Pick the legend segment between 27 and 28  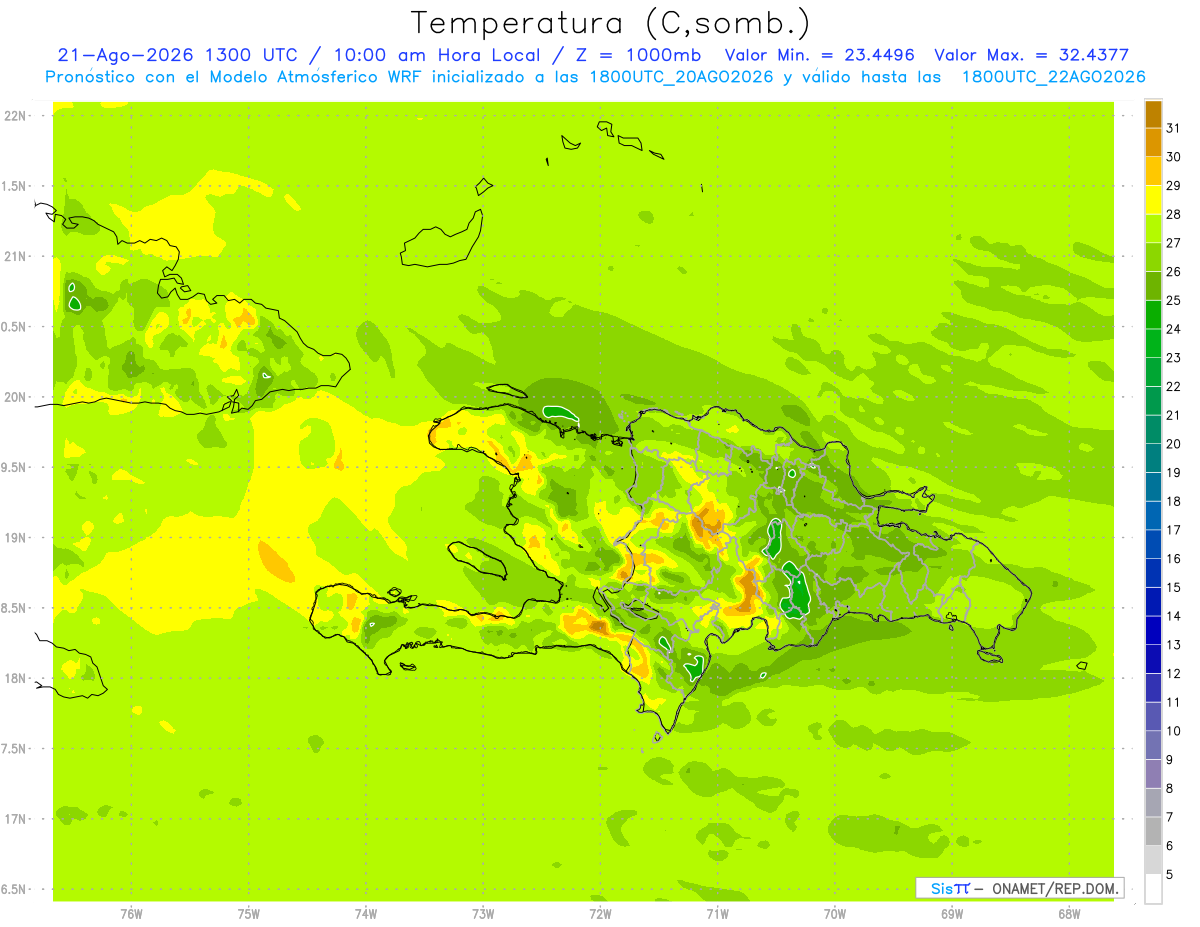[x=1153, y=229]
